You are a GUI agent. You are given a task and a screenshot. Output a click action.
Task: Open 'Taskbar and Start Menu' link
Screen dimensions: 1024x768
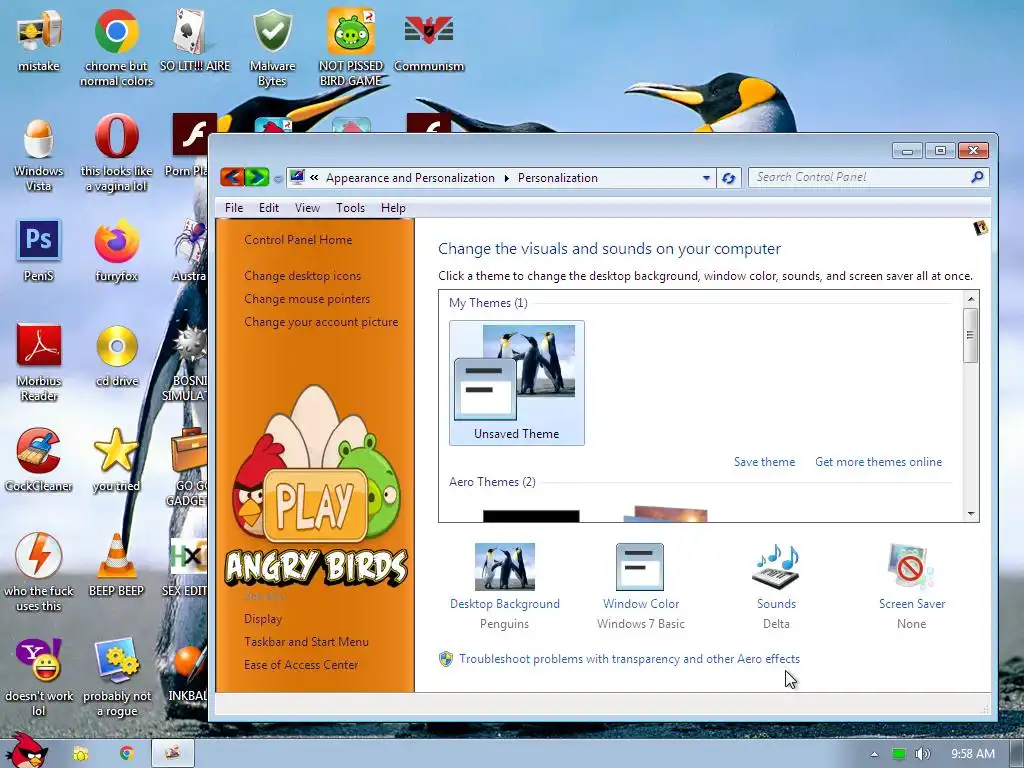tap(306, 641)
